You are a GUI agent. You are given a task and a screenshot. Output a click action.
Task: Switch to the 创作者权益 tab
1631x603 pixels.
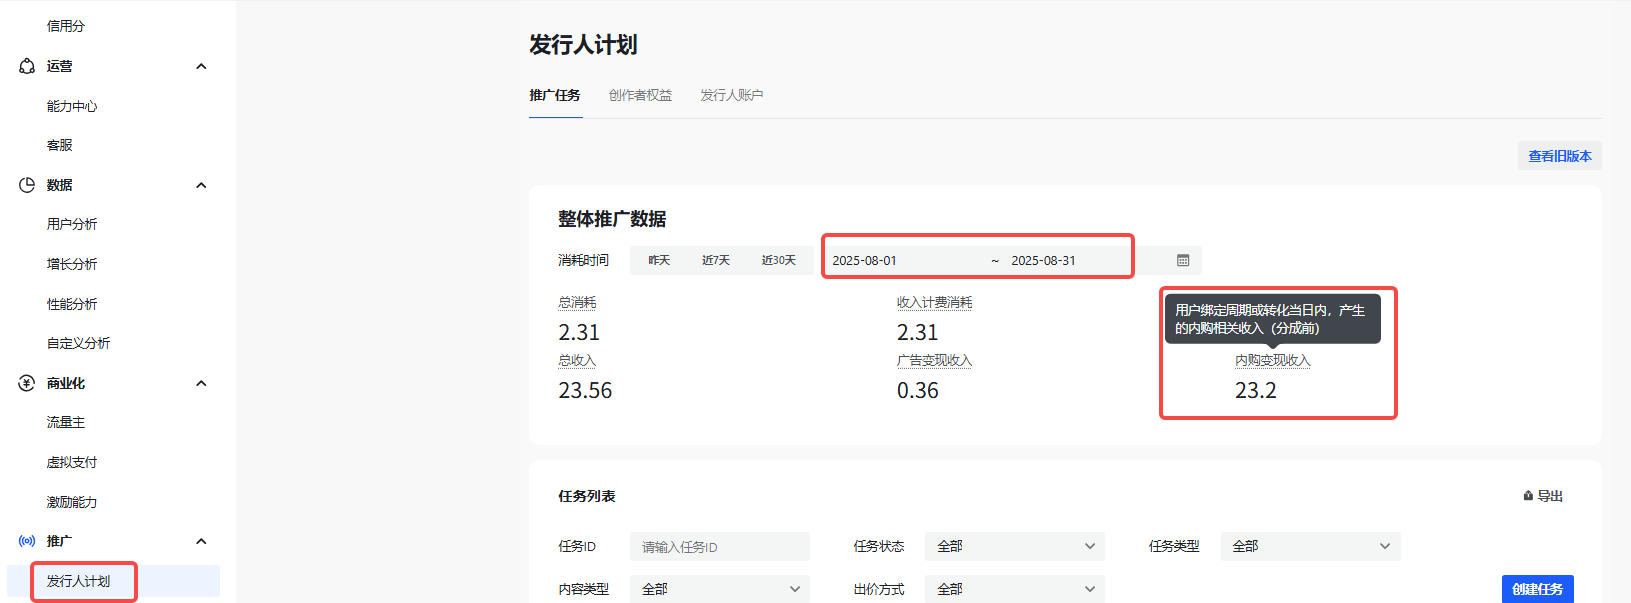[x=640, y=95]
